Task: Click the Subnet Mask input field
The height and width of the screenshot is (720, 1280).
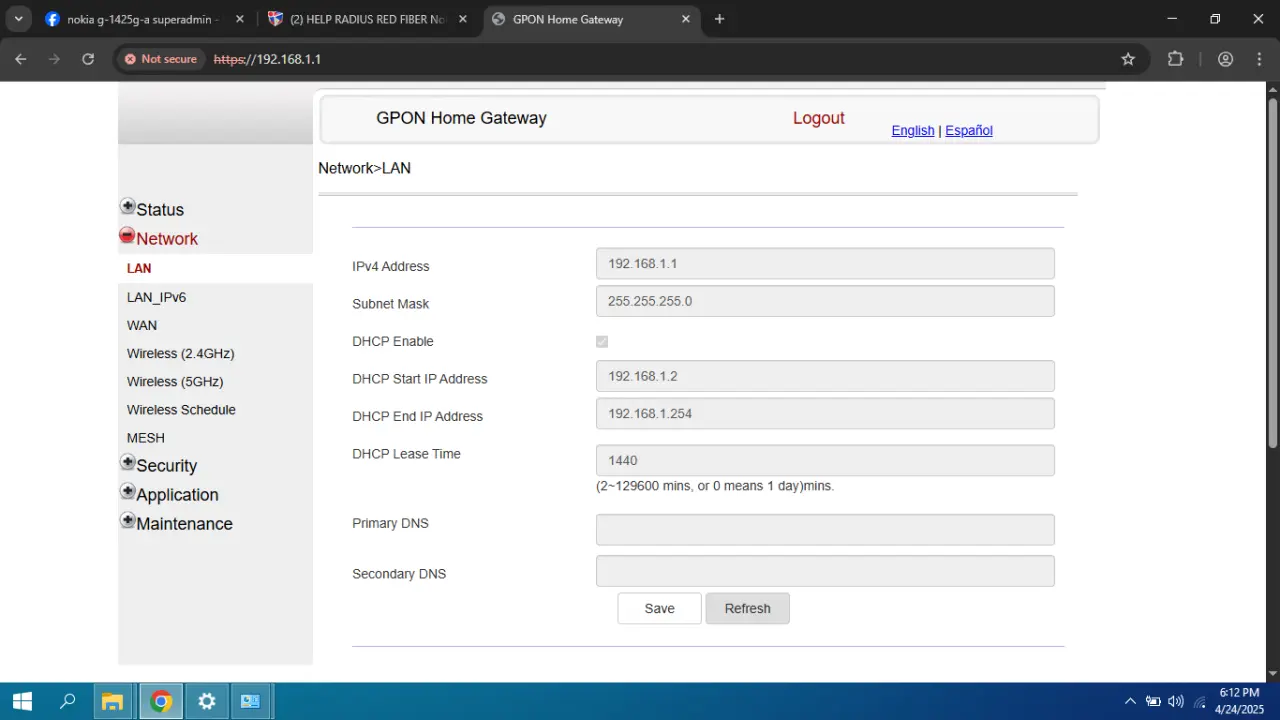Action: pyautogui.click(x=825, y=301)
